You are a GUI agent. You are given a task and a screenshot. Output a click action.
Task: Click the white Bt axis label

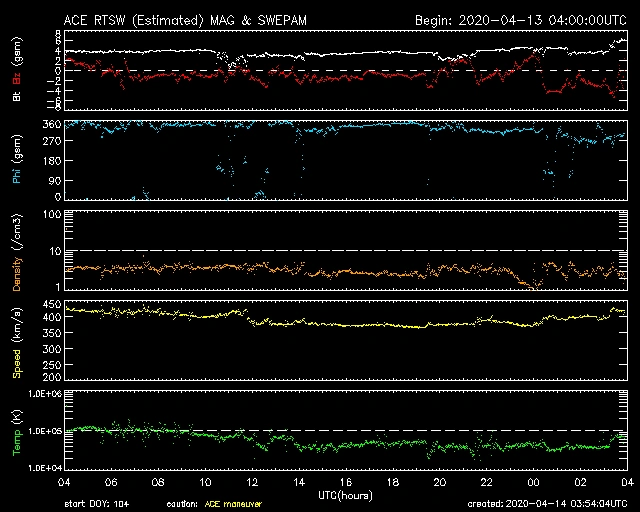pos(17,96)
